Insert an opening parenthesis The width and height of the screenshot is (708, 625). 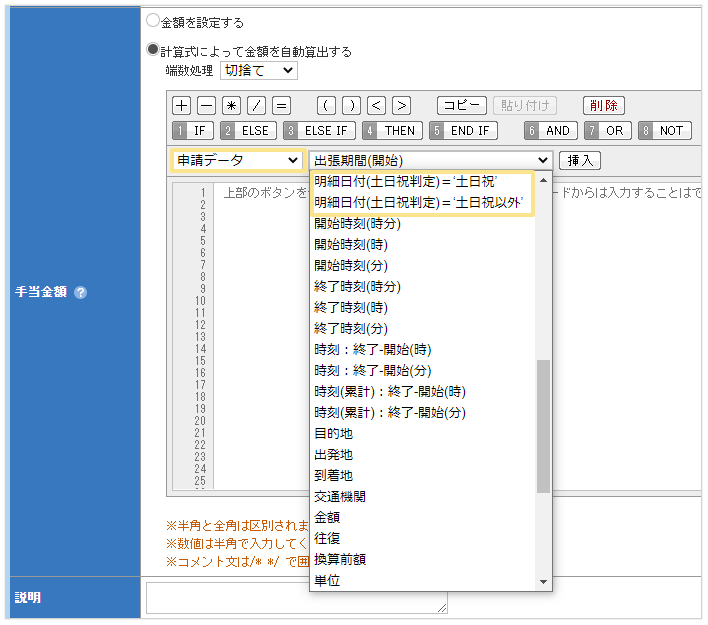click(326, 105)
